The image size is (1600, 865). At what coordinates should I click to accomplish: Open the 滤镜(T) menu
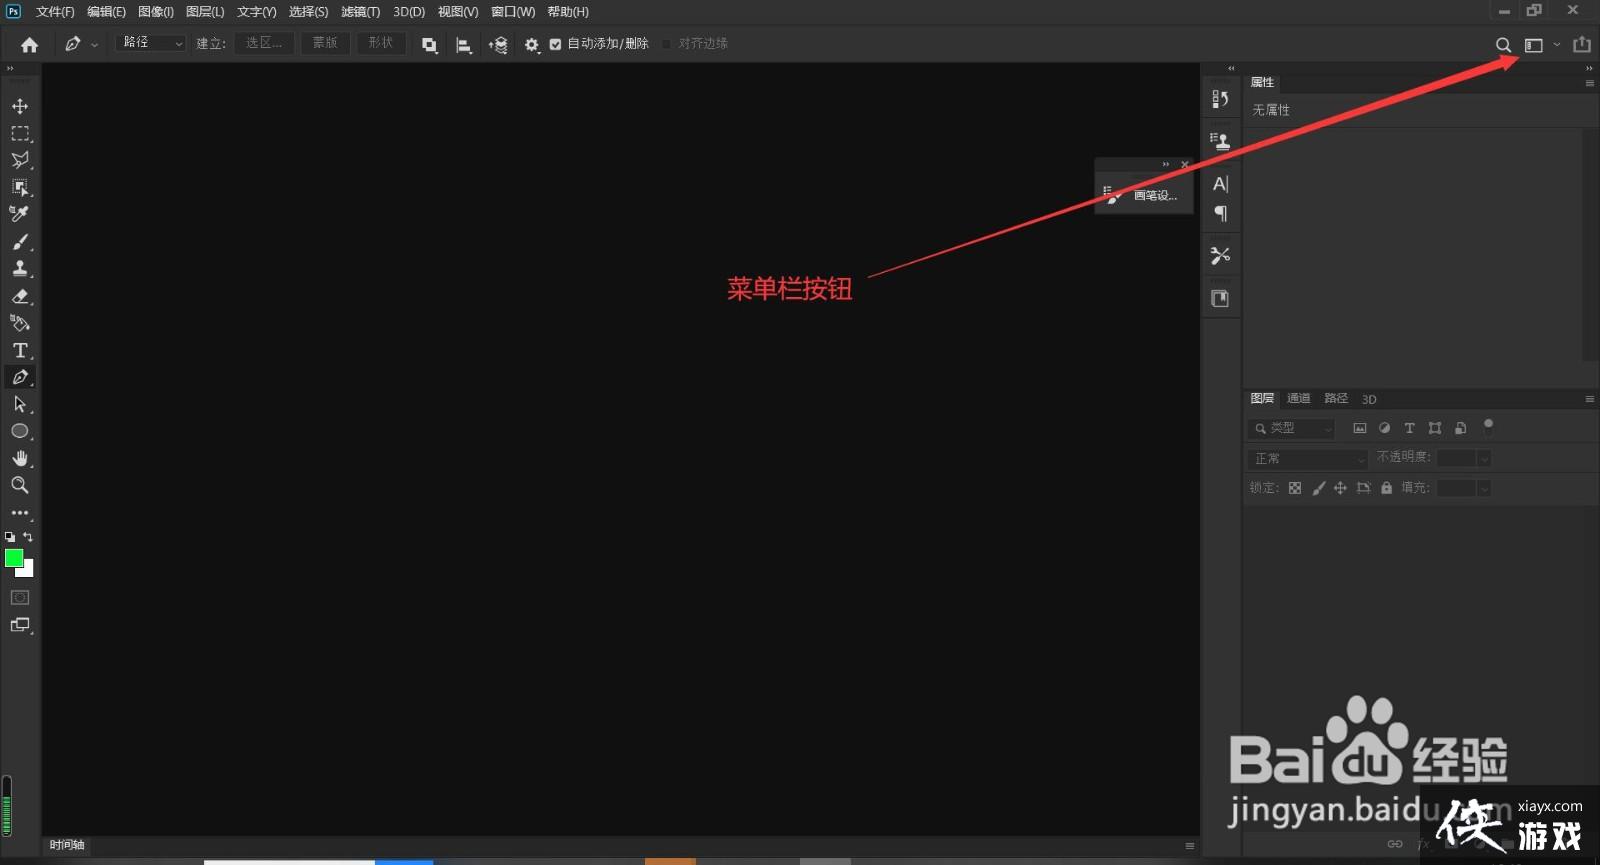point(360,12)
